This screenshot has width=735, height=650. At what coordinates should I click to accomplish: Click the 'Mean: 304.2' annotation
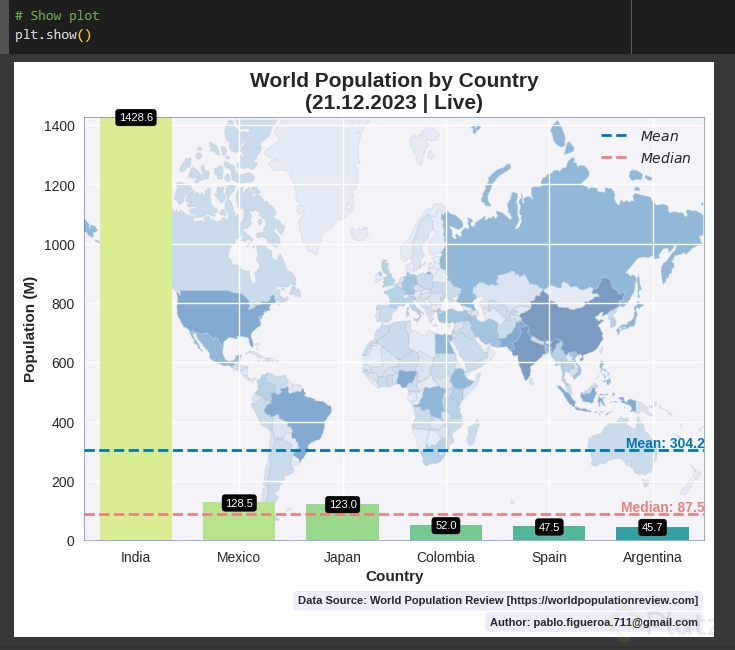665,443
